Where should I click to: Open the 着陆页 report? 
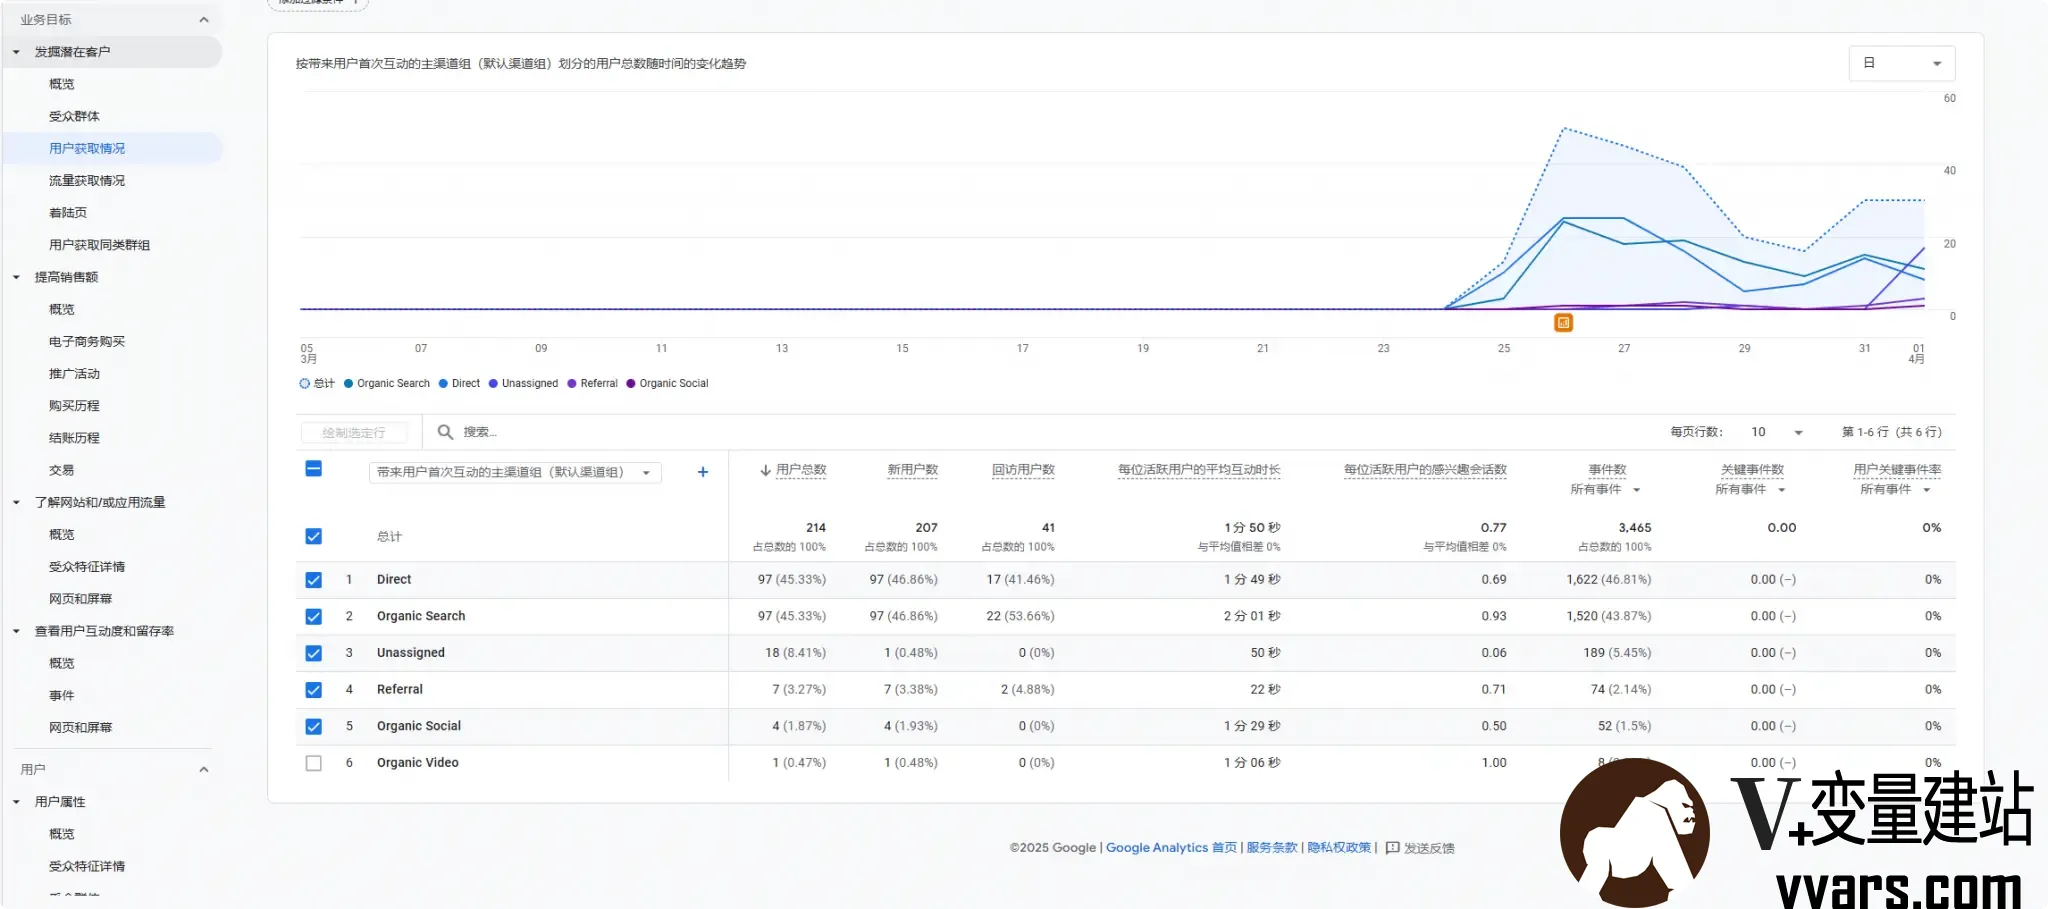tap(68, 212)
